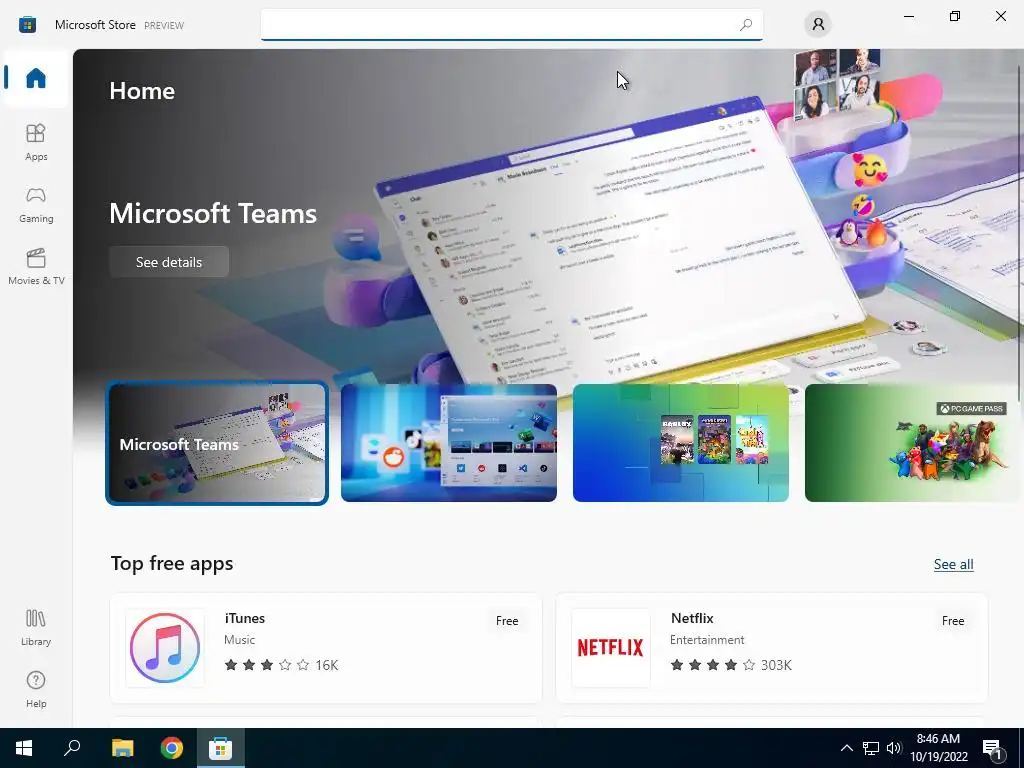Show hidden system tray icons
1024x768 pixels.
click(846, 748)
